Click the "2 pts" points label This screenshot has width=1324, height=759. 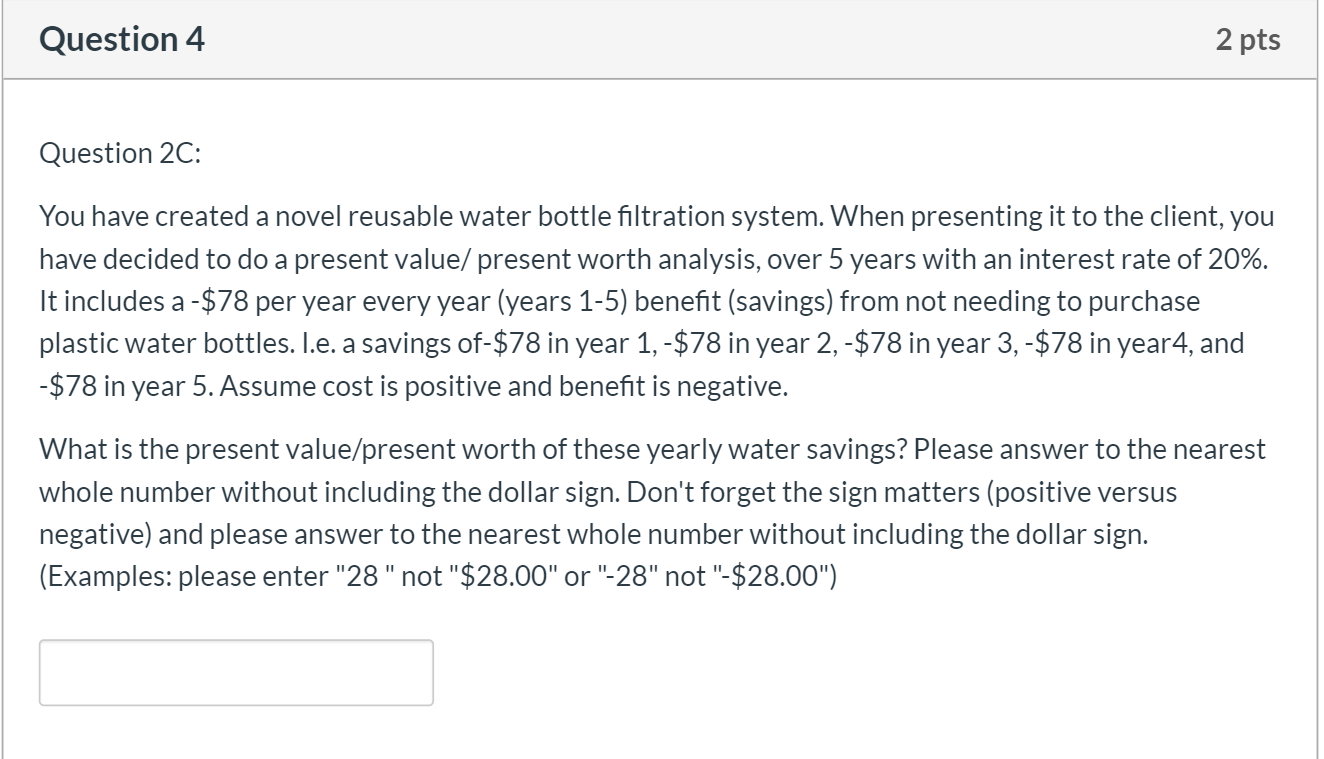click(1248, 40)
